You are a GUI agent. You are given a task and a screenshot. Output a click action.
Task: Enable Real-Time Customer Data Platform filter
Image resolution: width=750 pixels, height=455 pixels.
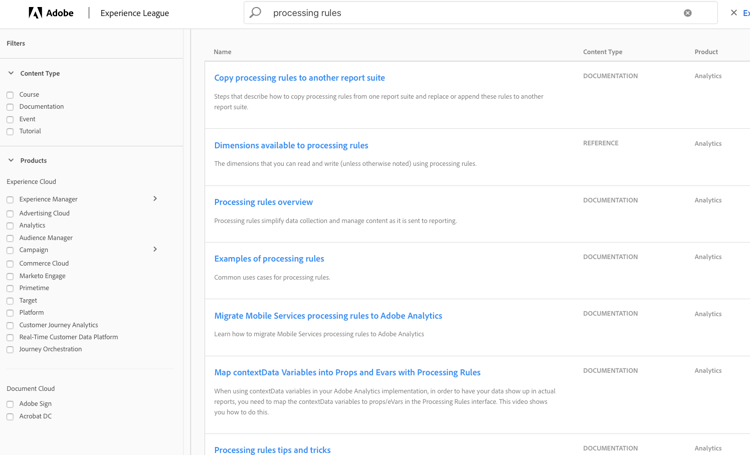click(10, 337)
